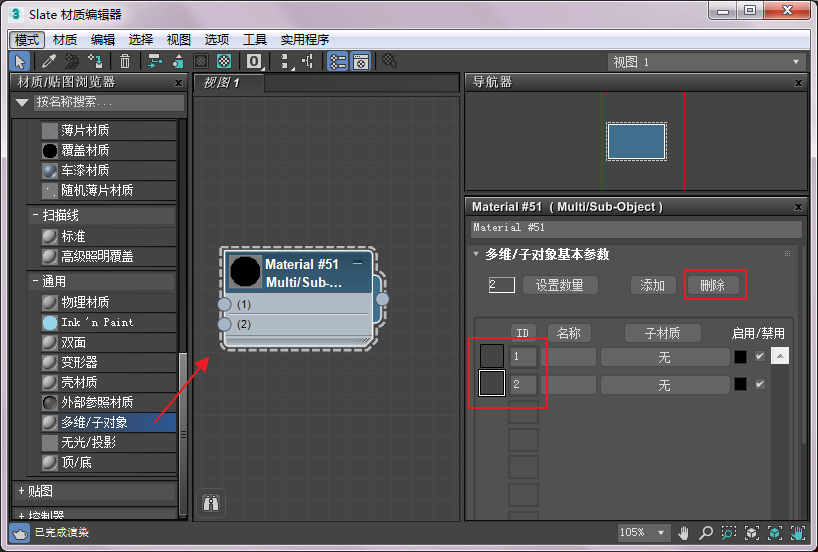Click the binoculars search icon in view
Viewport: 818px width, 552px height.
211,502
